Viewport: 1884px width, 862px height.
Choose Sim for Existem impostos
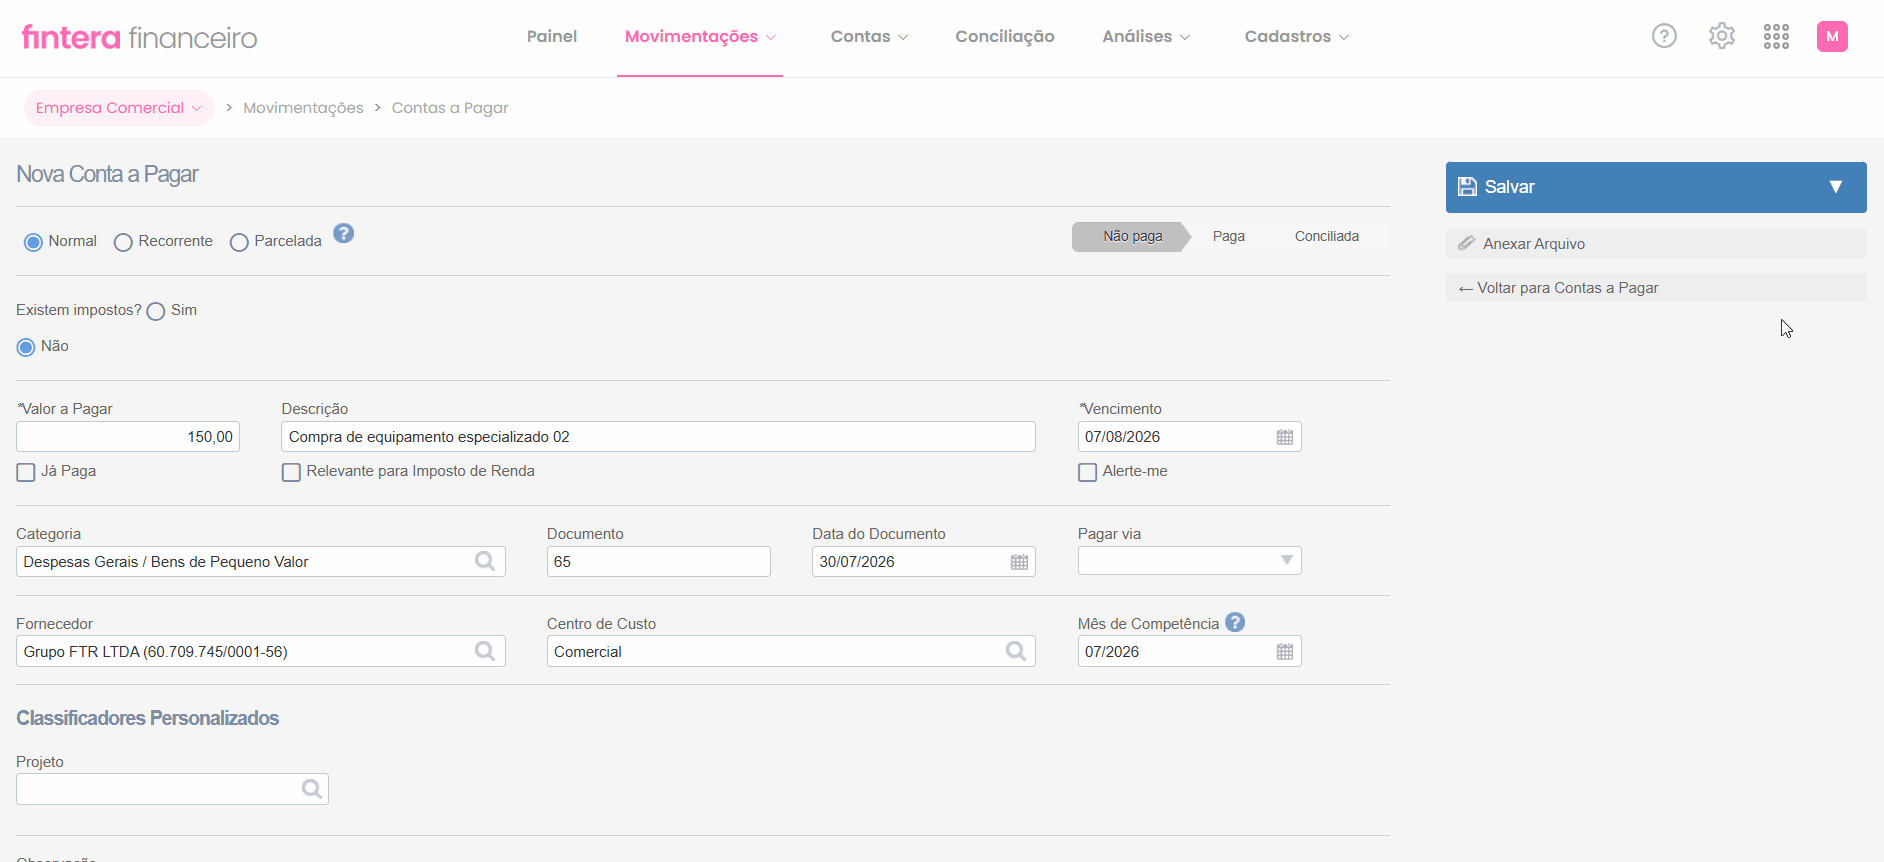pyautogui.click(x=156, y=311)
